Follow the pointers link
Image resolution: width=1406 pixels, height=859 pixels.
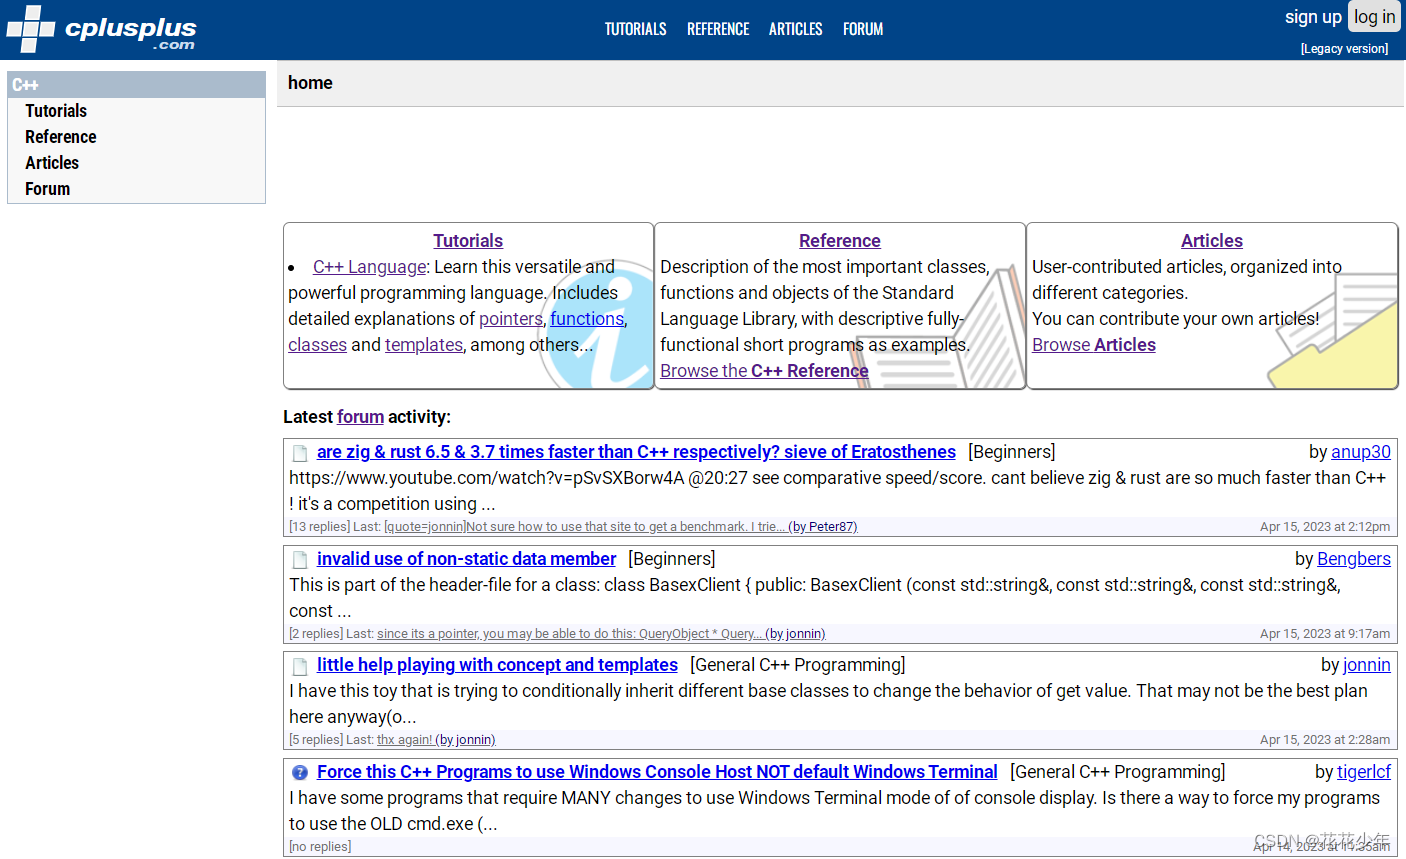coord(511,319)
